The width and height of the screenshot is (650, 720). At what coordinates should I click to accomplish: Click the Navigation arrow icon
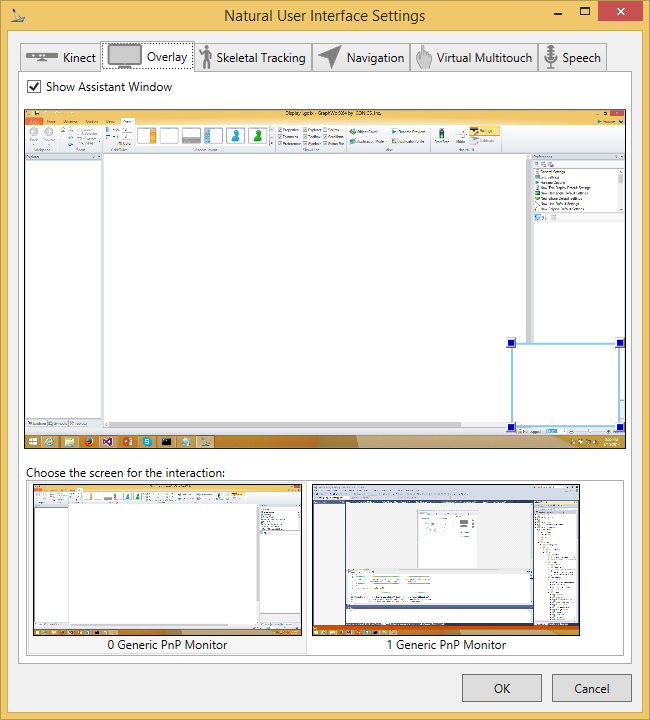point(329,57)
